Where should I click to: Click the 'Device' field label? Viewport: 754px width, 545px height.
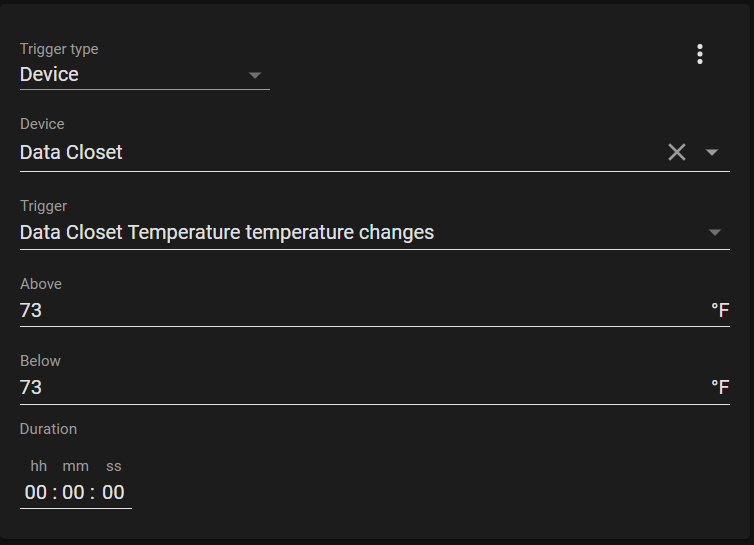(x=42, y=124)
